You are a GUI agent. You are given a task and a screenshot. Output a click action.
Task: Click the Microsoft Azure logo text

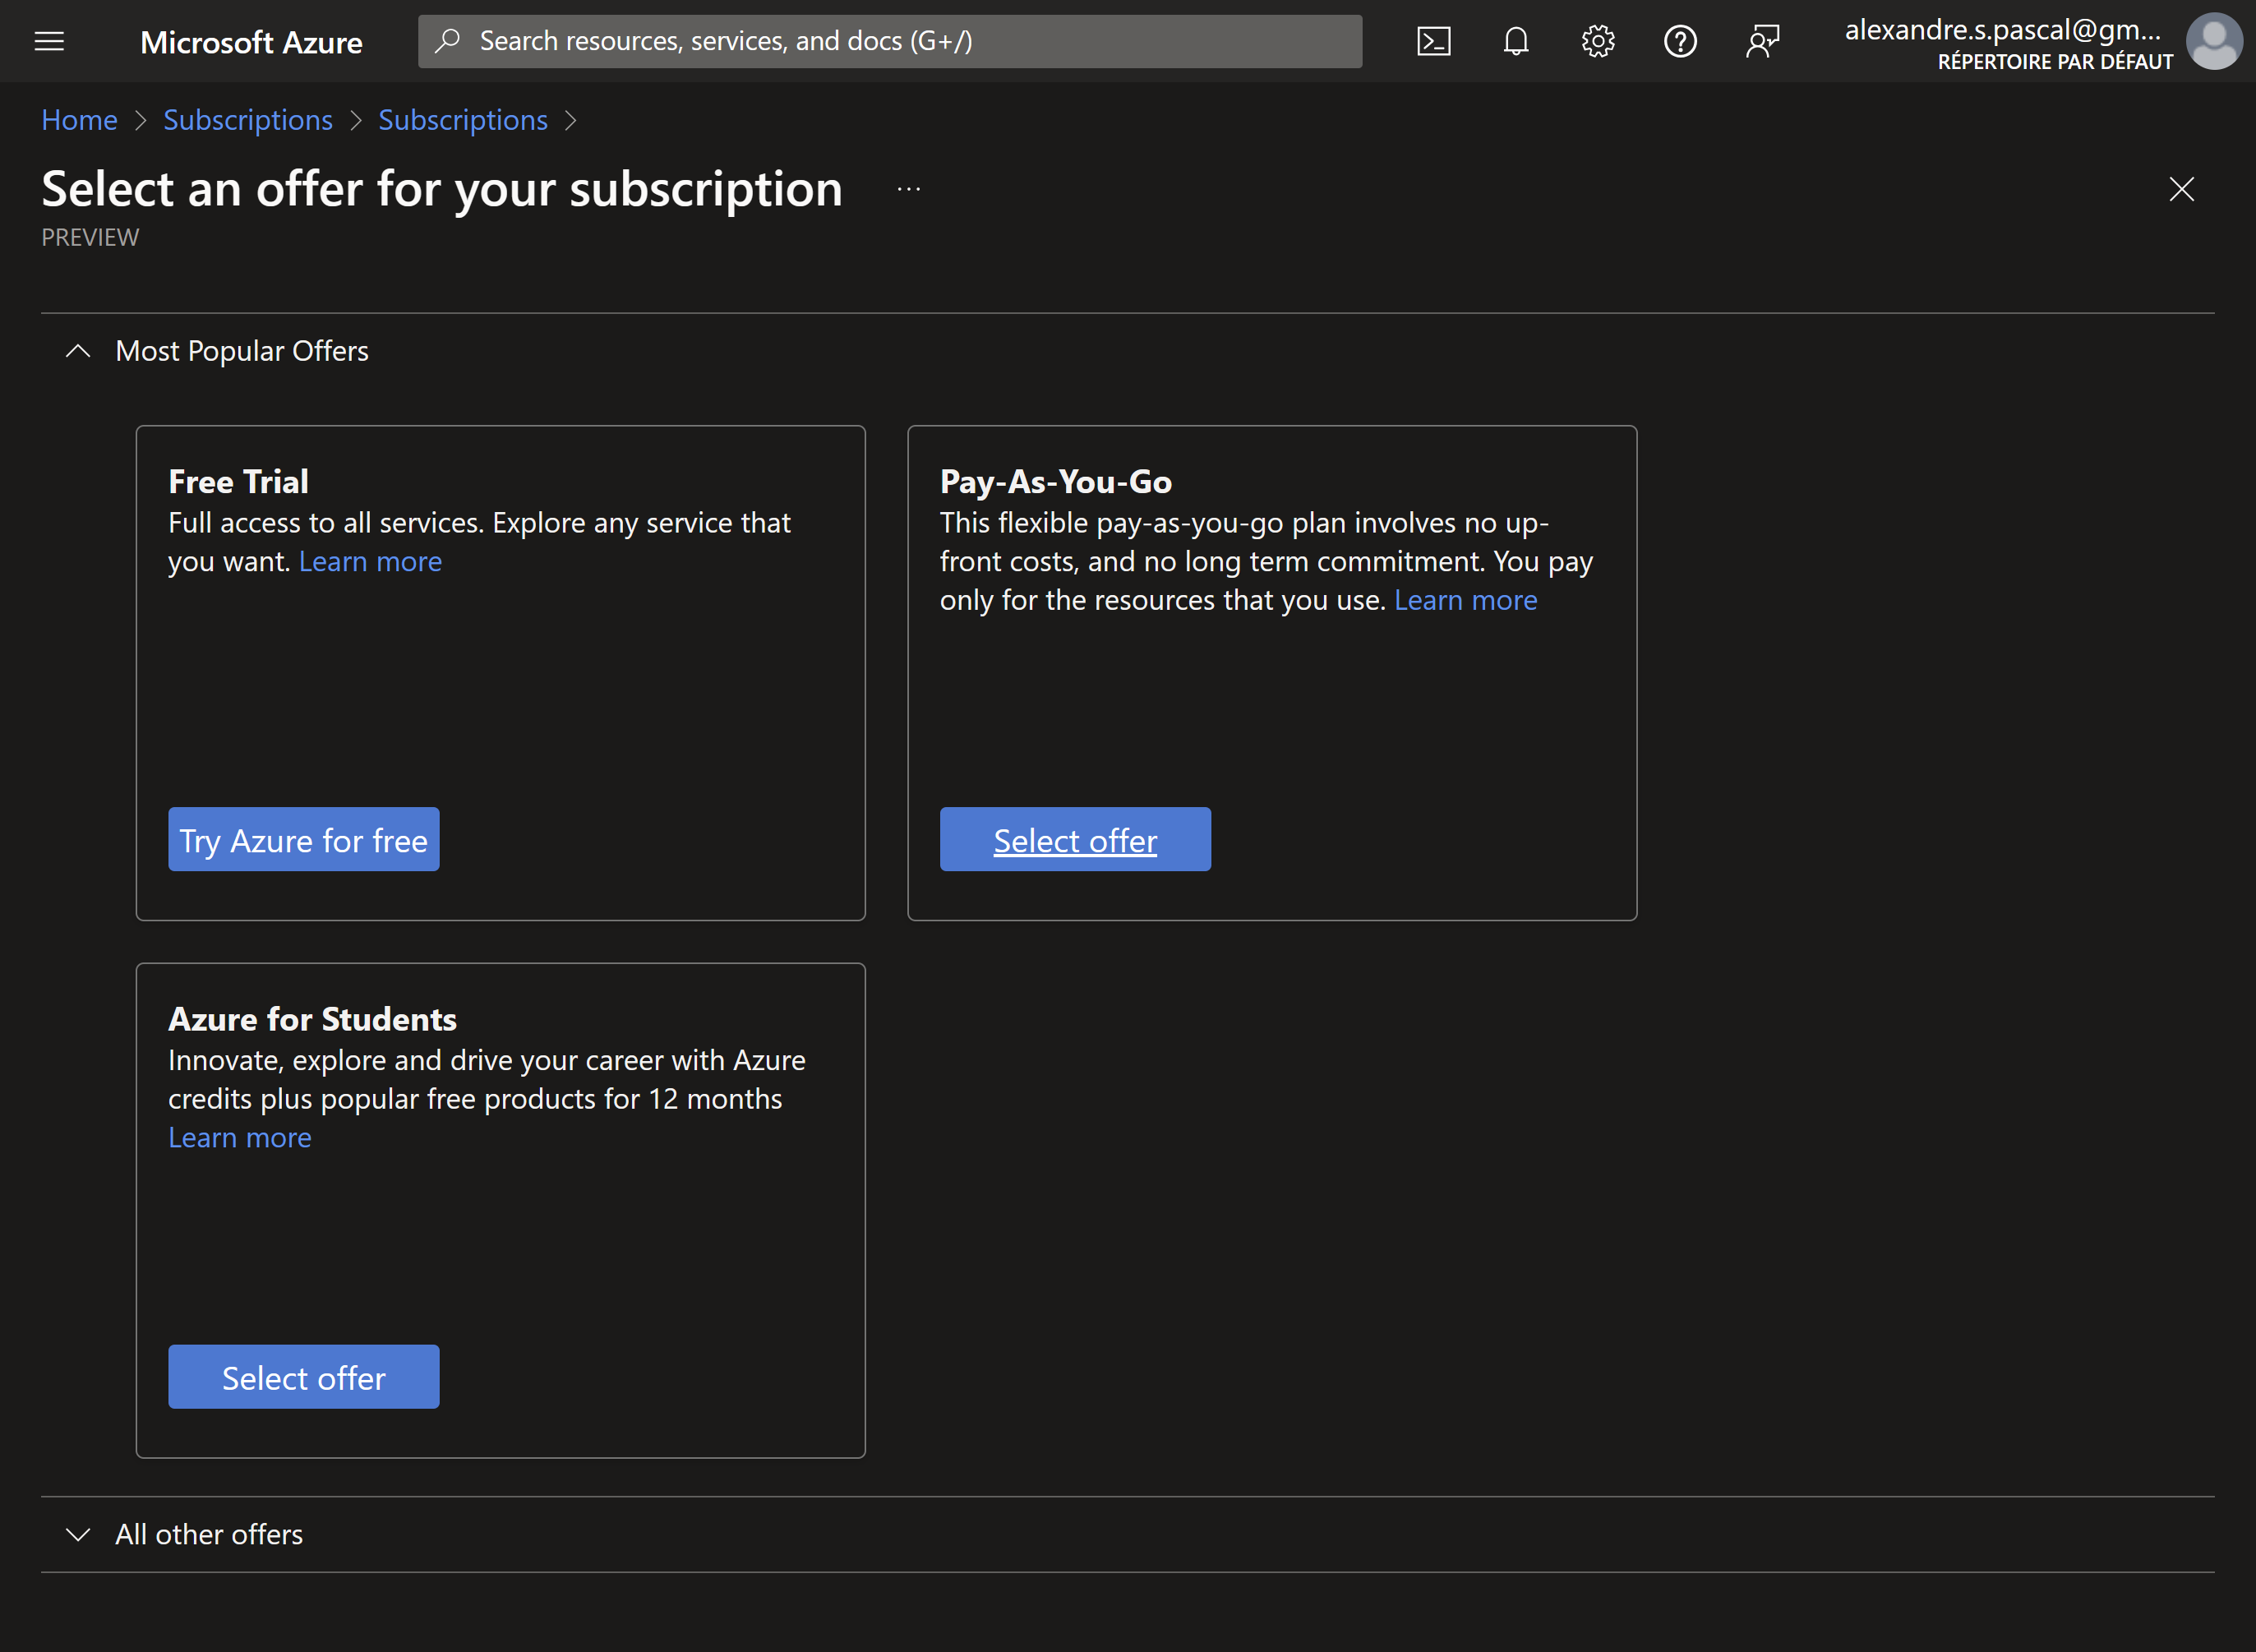(251, 42)
